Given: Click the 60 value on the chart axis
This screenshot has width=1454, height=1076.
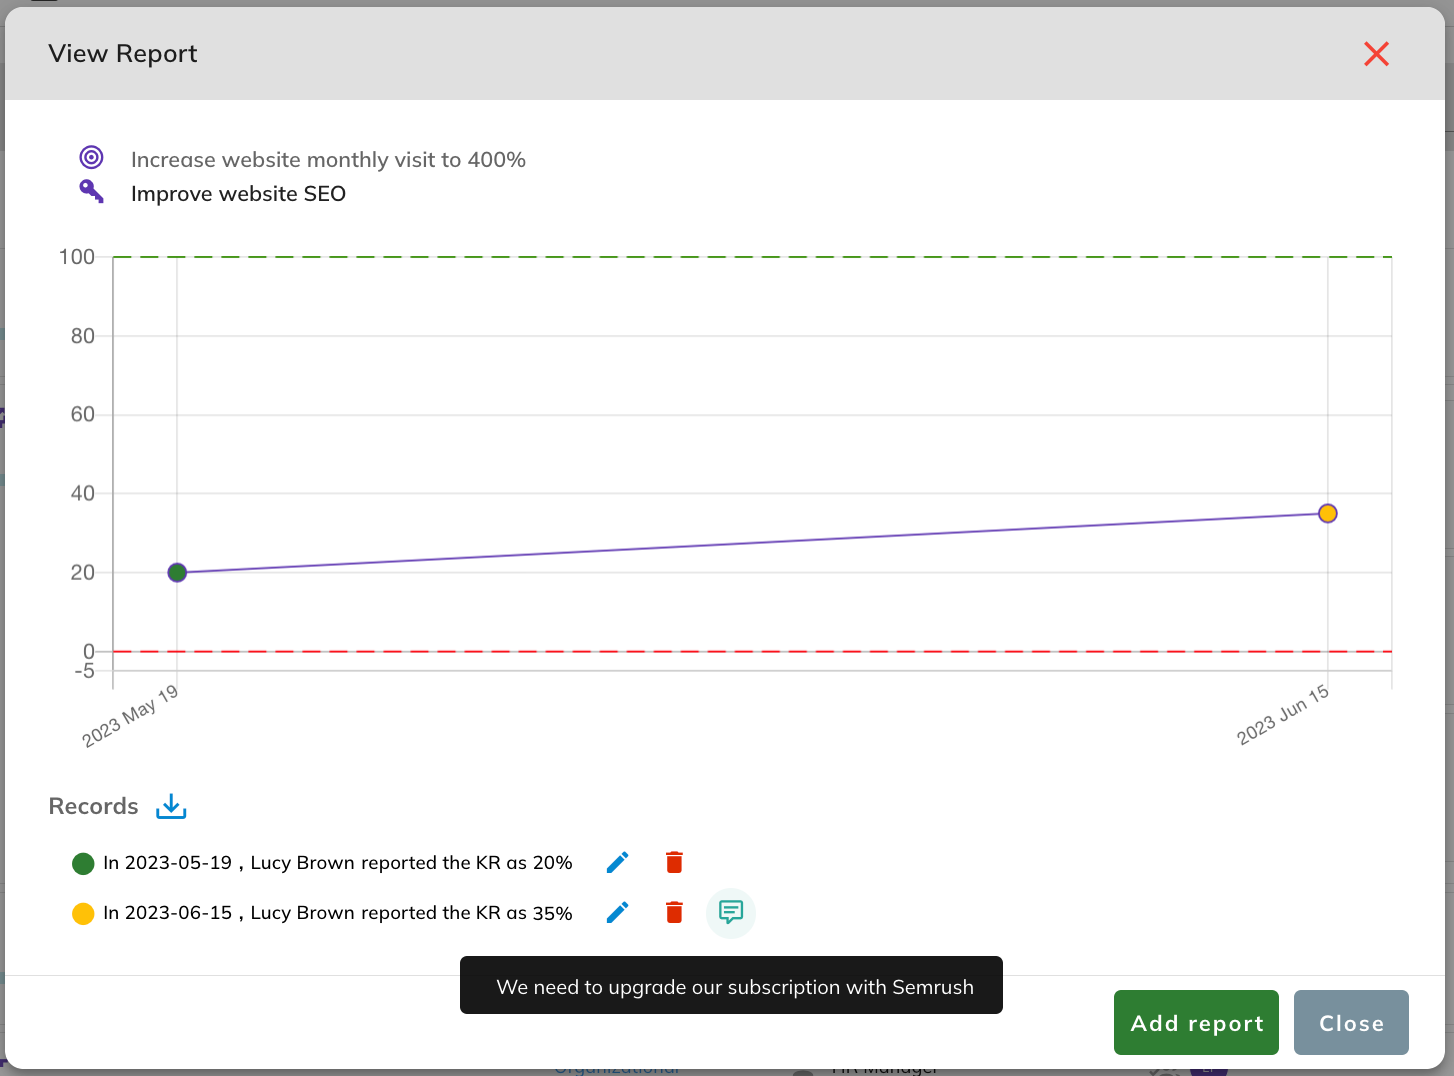Looking at the screenshot, I should point(83,414).
